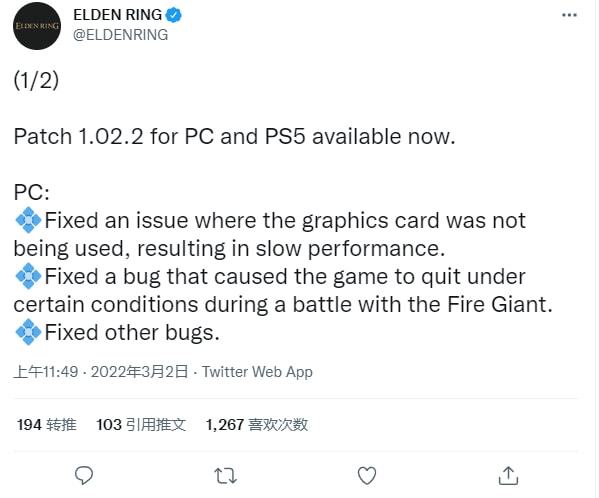View the 194 转推 retweets list

click(x=47, y=425)
